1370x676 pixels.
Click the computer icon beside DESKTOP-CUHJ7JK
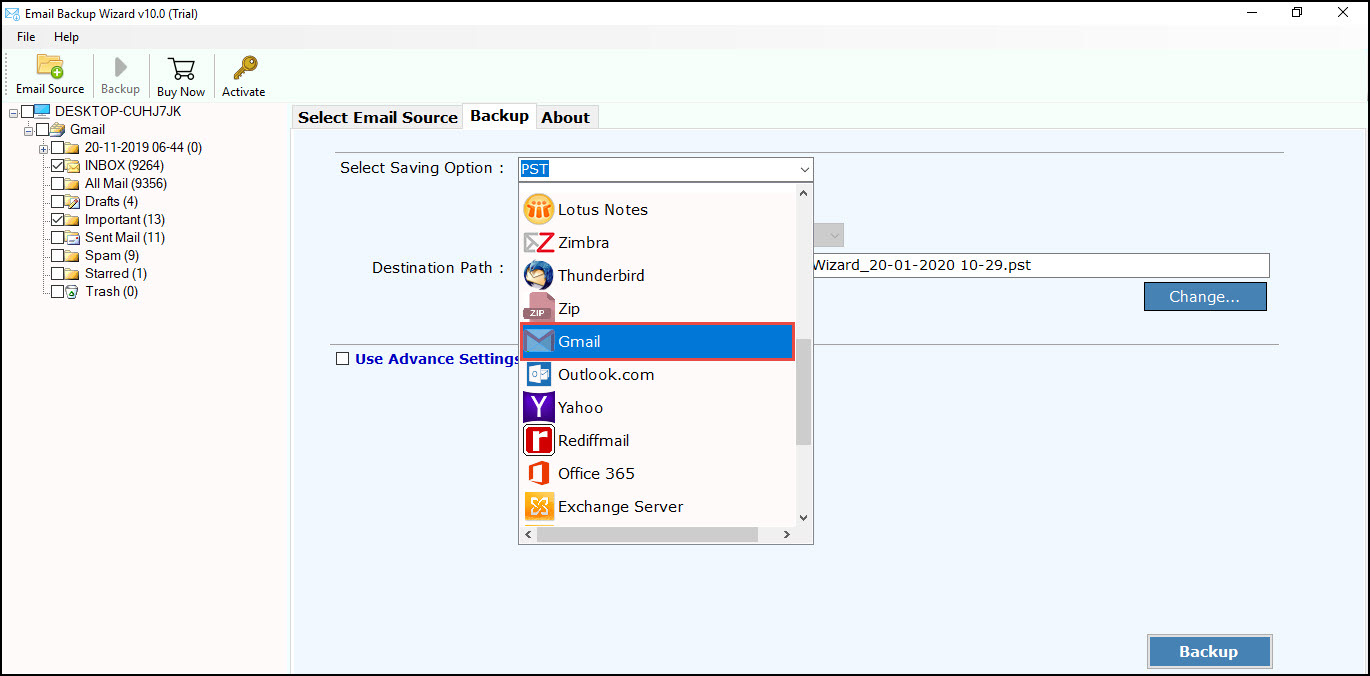click(42, 111)
